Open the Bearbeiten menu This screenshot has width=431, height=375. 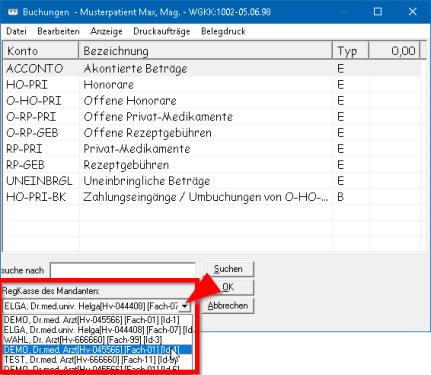(x=58, y=31)
